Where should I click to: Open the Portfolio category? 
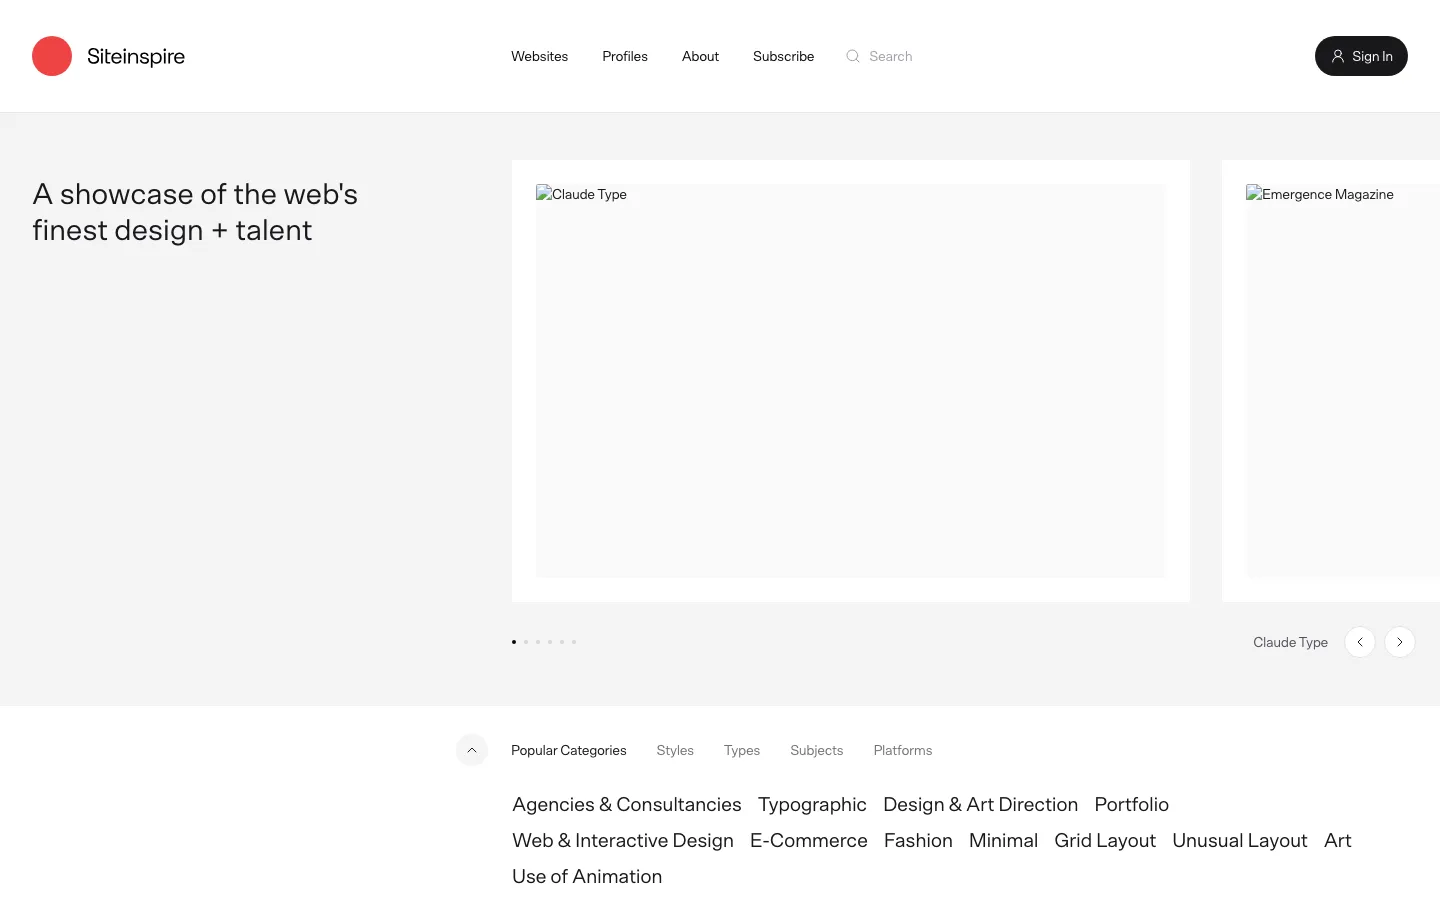[1132, 805]
